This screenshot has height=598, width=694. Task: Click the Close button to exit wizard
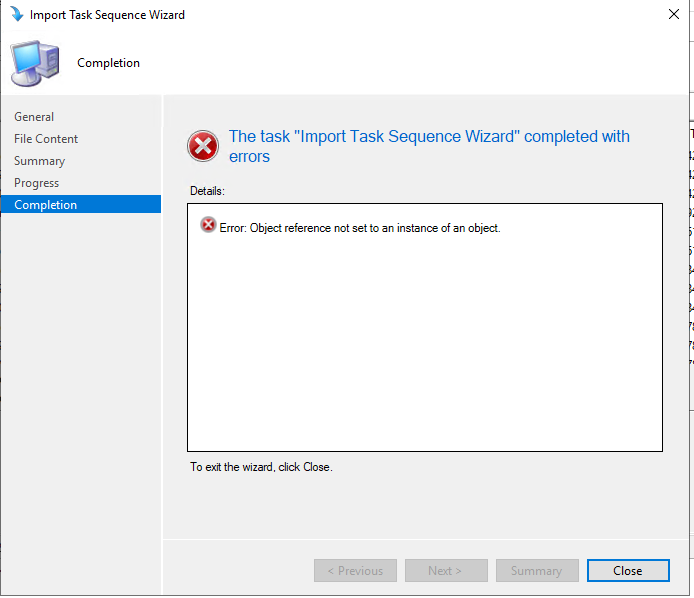pos(628,571)
